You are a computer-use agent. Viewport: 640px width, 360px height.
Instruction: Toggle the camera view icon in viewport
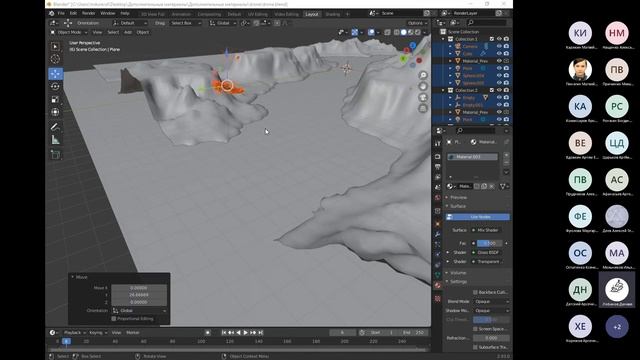(x=423, y=98)
